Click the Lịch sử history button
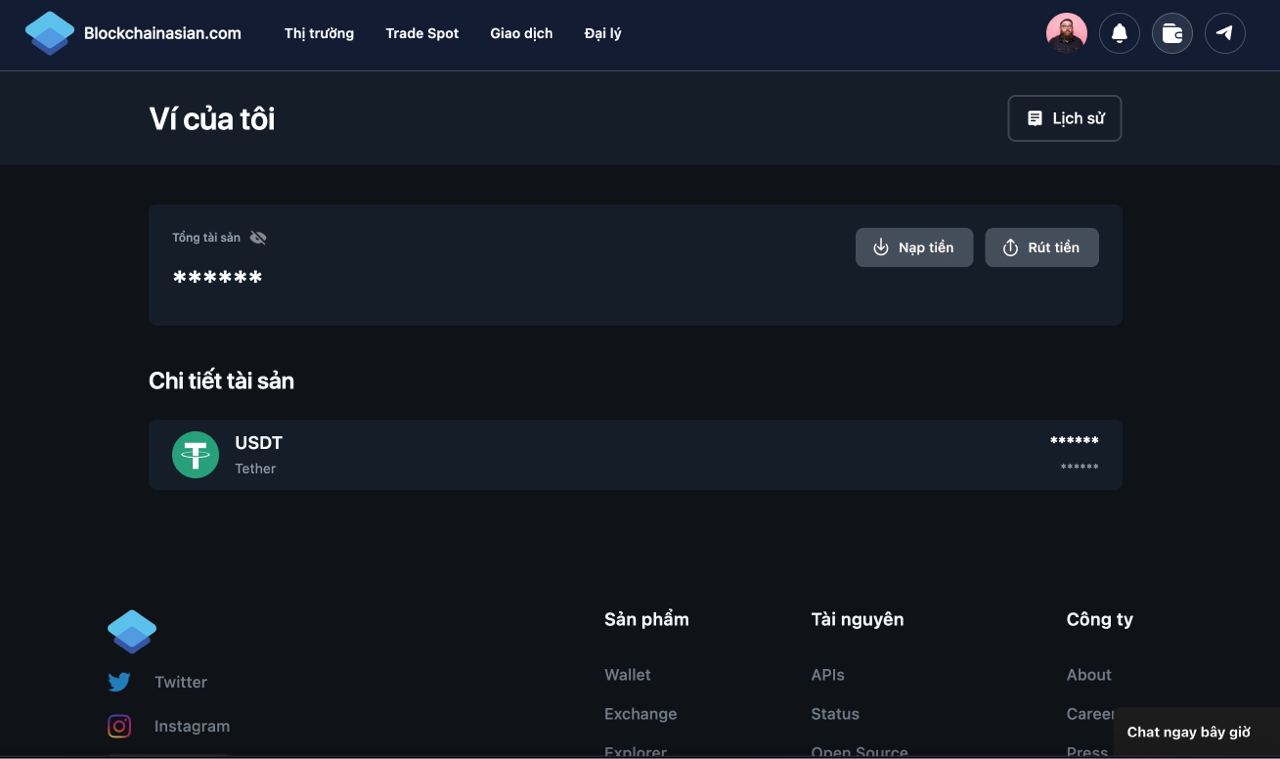 [1065, 118]
